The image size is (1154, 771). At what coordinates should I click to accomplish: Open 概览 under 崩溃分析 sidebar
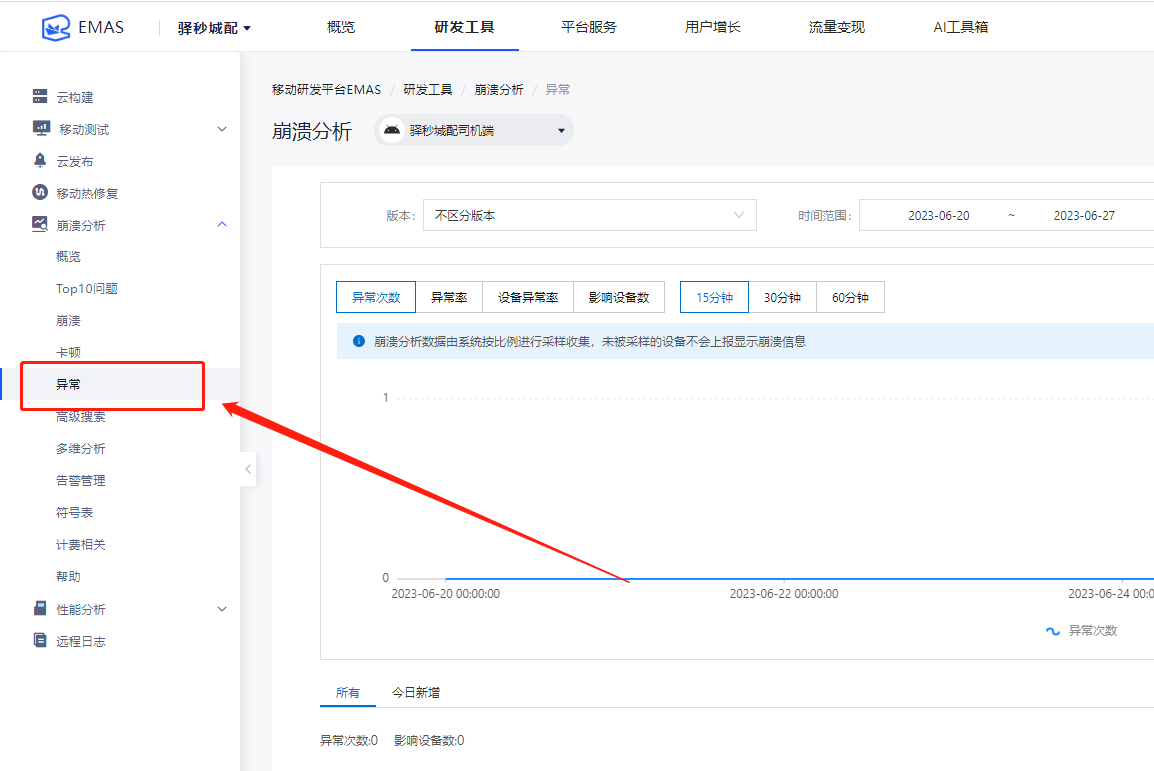68,256
